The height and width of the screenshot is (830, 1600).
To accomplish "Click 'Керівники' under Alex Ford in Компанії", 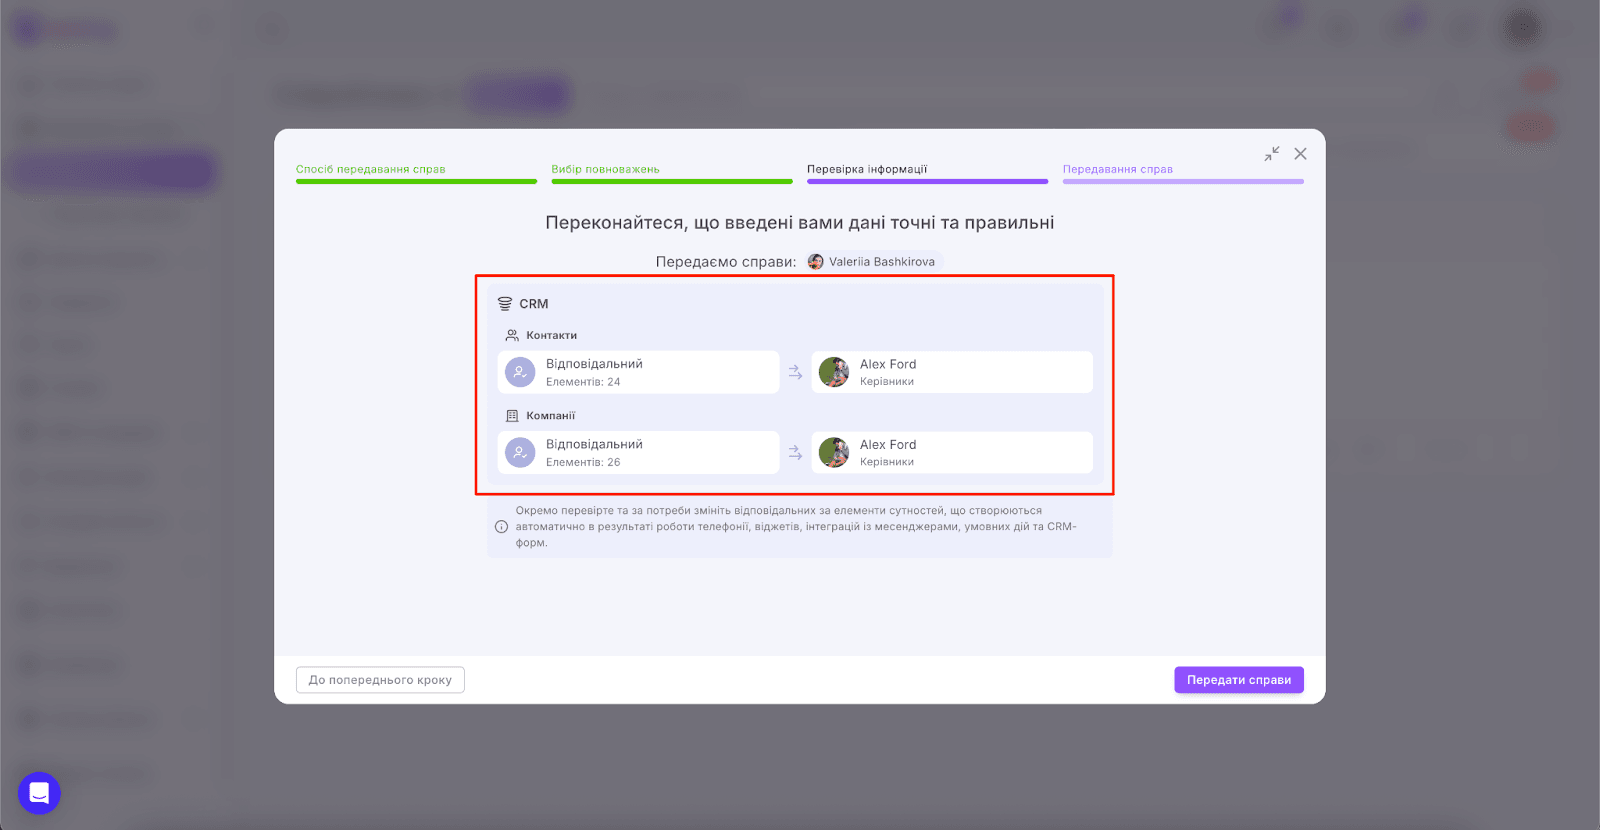I will (x=887, y=462).
